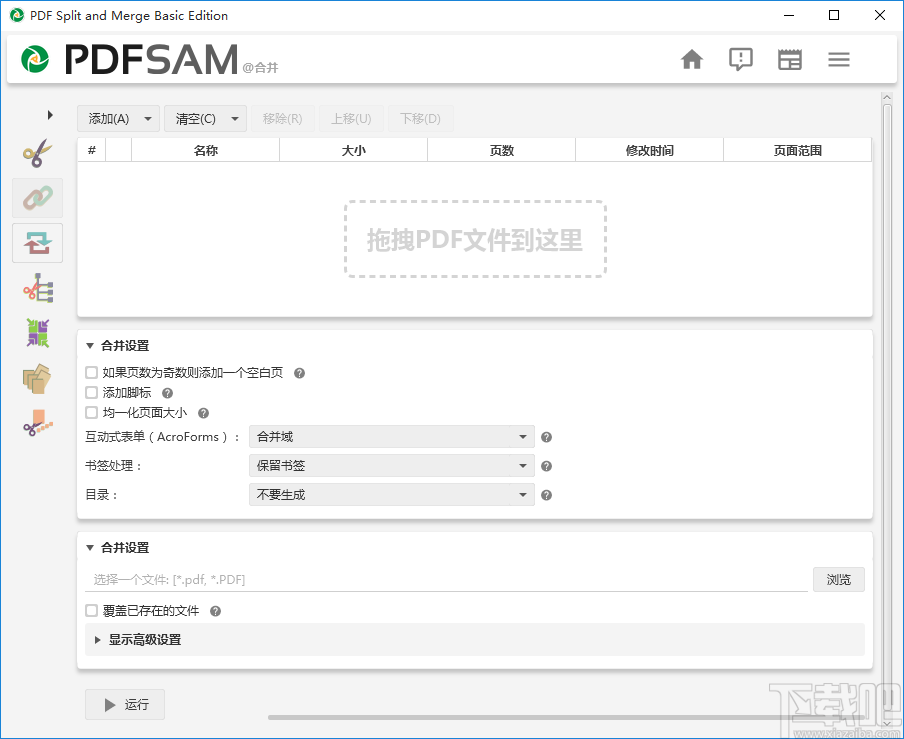
Task: Open the AcroForms handling dropdown
Action: [391, 436]
